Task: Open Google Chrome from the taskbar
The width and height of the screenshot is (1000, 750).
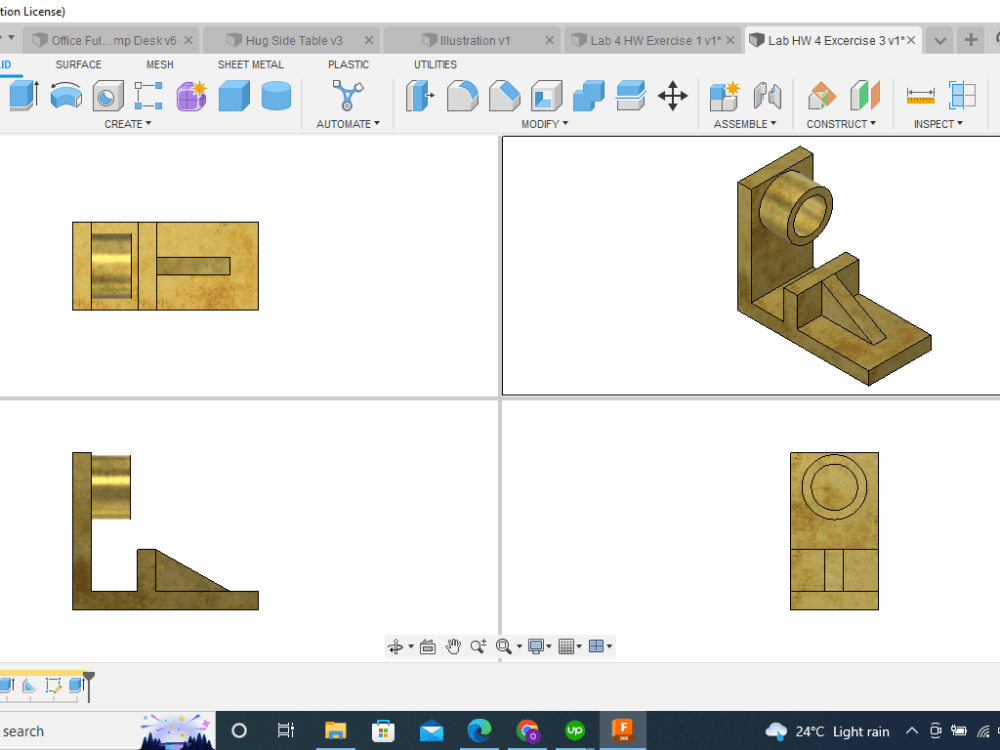Action: tap(527, 731)
